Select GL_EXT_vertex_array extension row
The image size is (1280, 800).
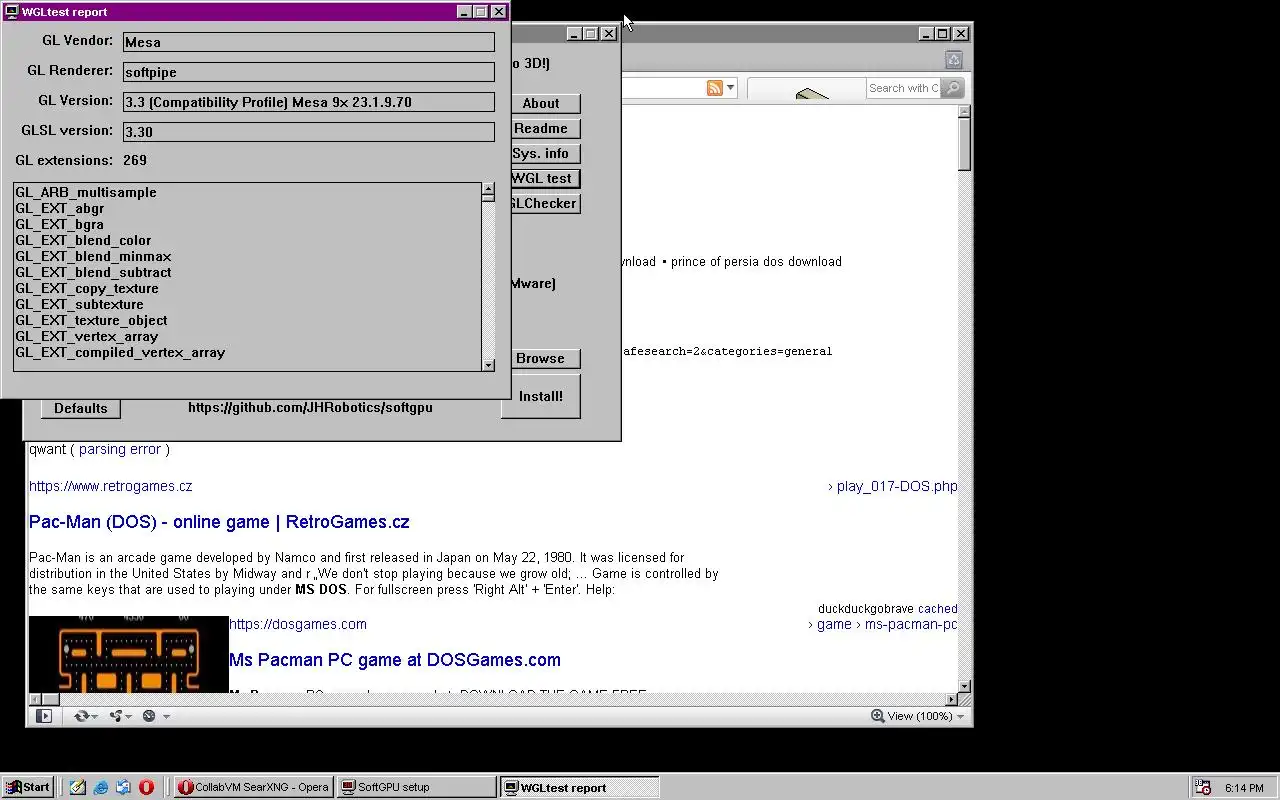[248, 336]
